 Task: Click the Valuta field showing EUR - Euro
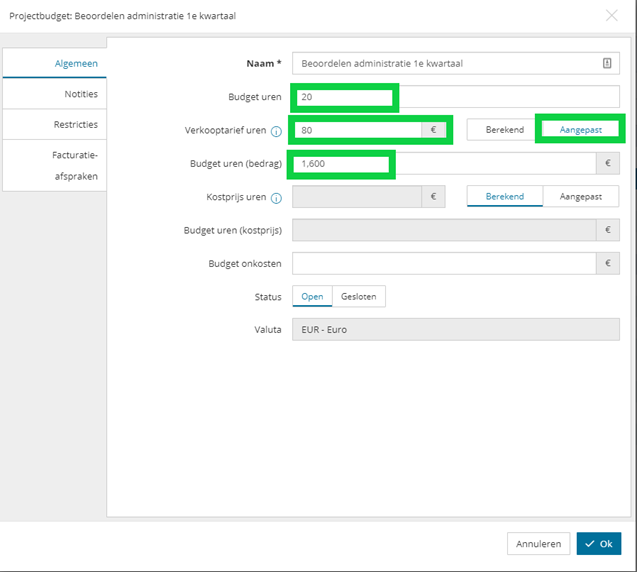456,329
